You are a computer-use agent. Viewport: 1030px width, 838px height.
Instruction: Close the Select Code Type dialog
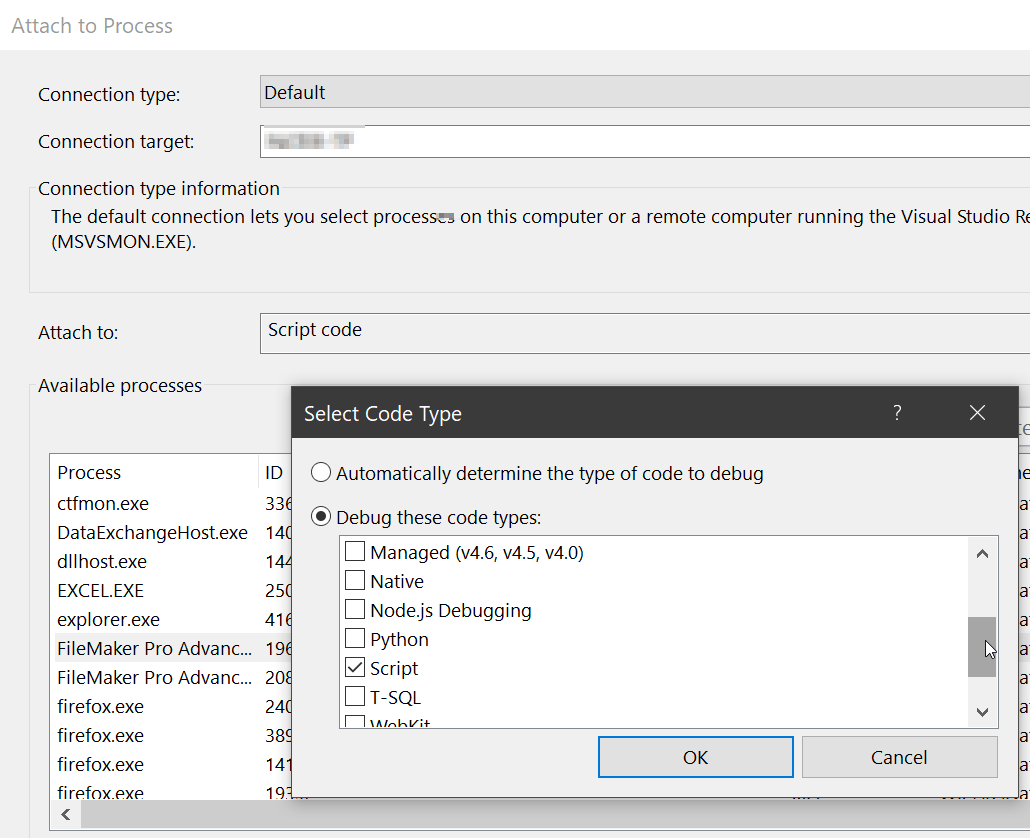[977, 412]
